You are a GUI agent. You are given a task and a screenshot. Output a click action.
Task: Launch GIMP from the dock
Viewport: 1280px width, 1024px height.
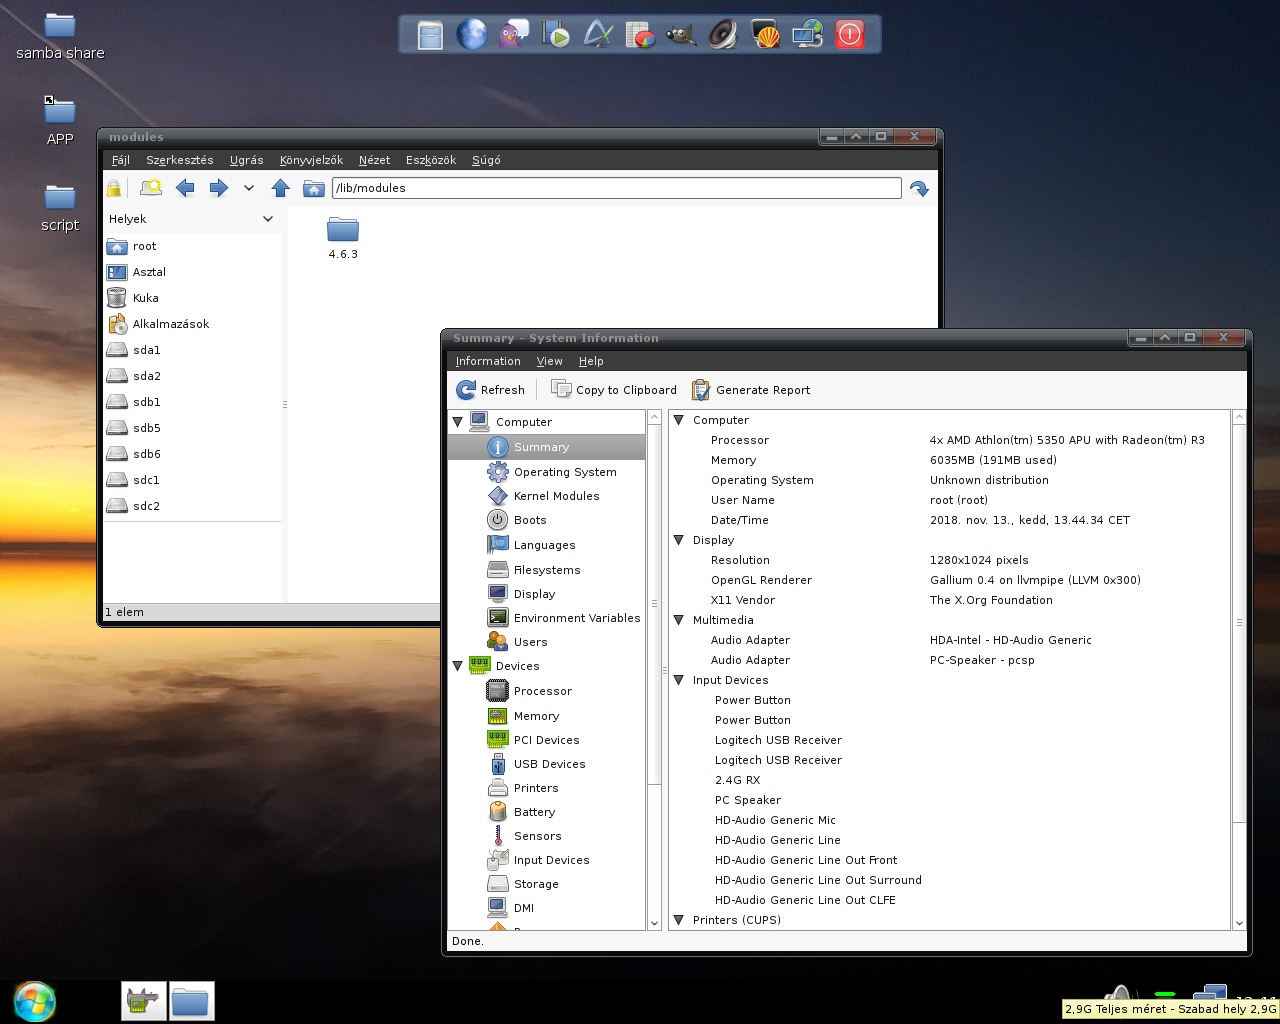click(x=681, y=35)
